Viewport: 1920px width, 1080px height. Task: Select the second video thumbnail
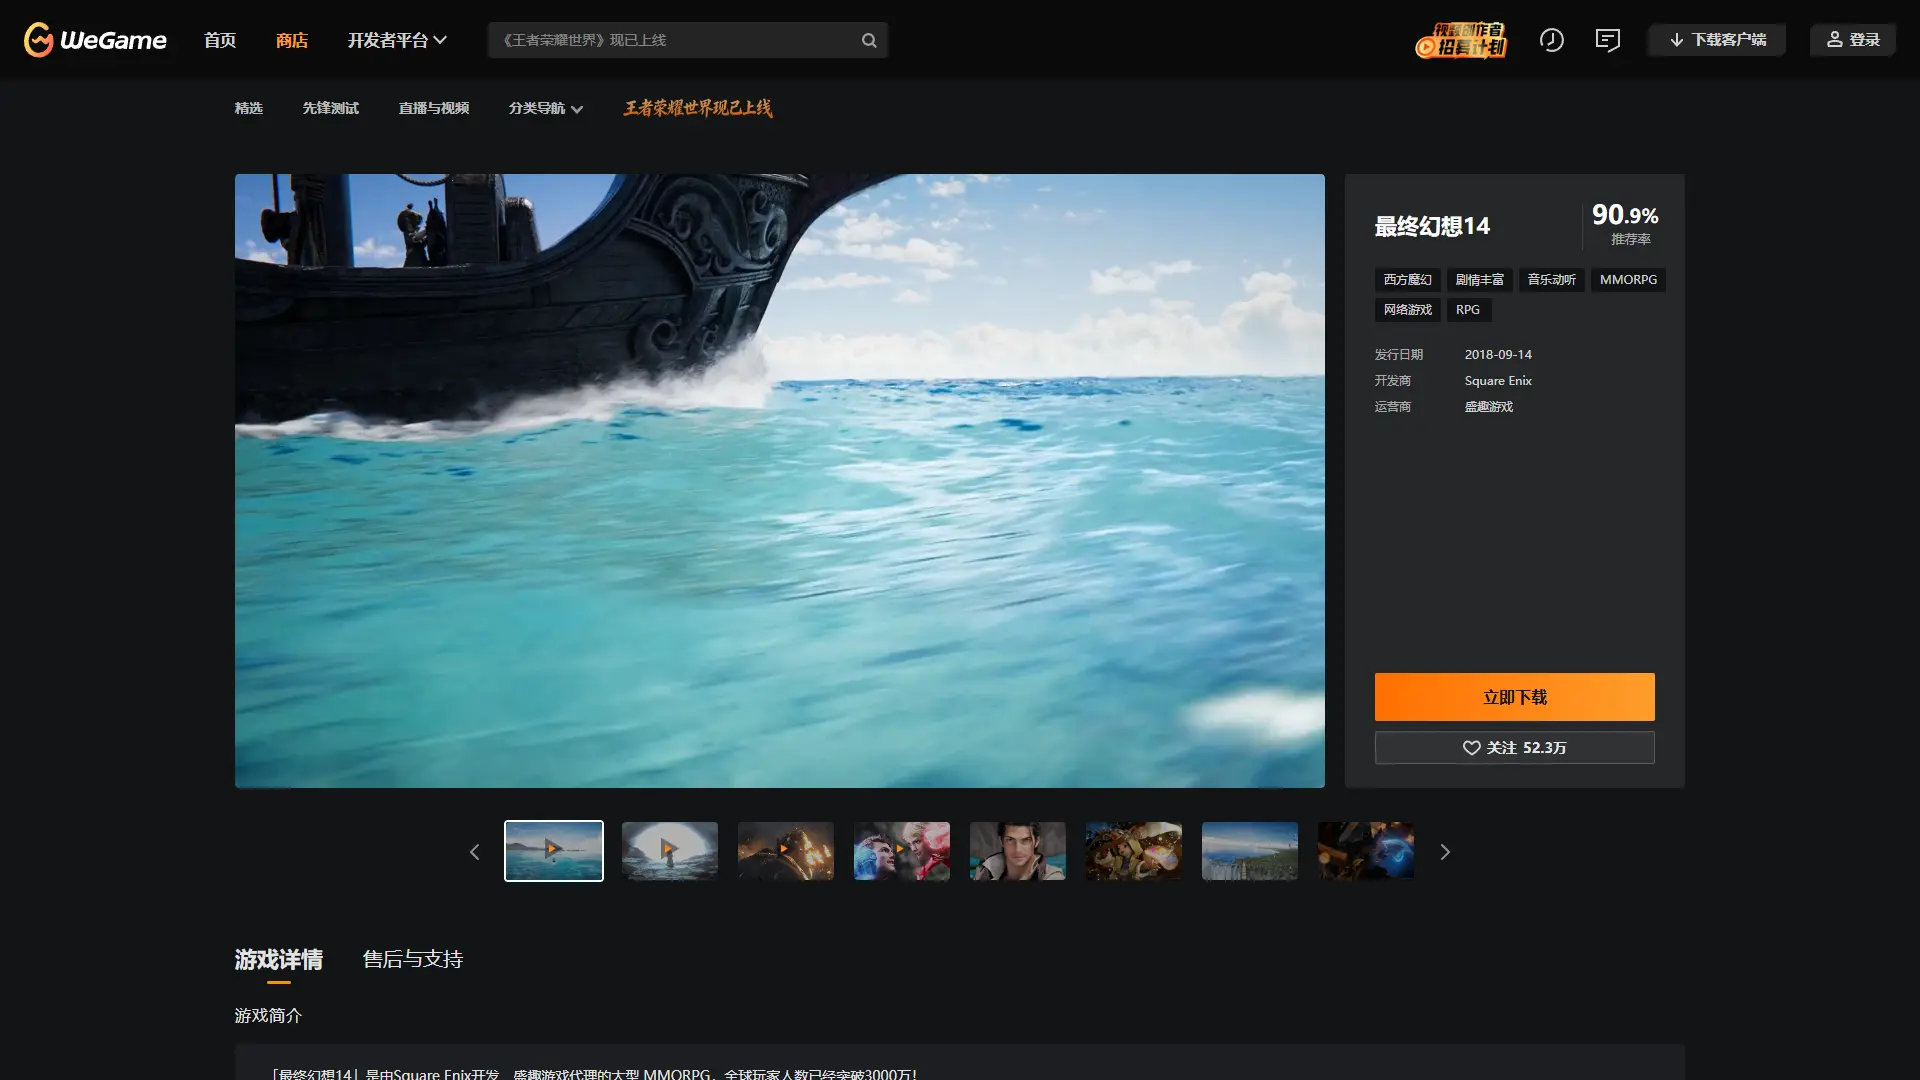tap(669, 851)
